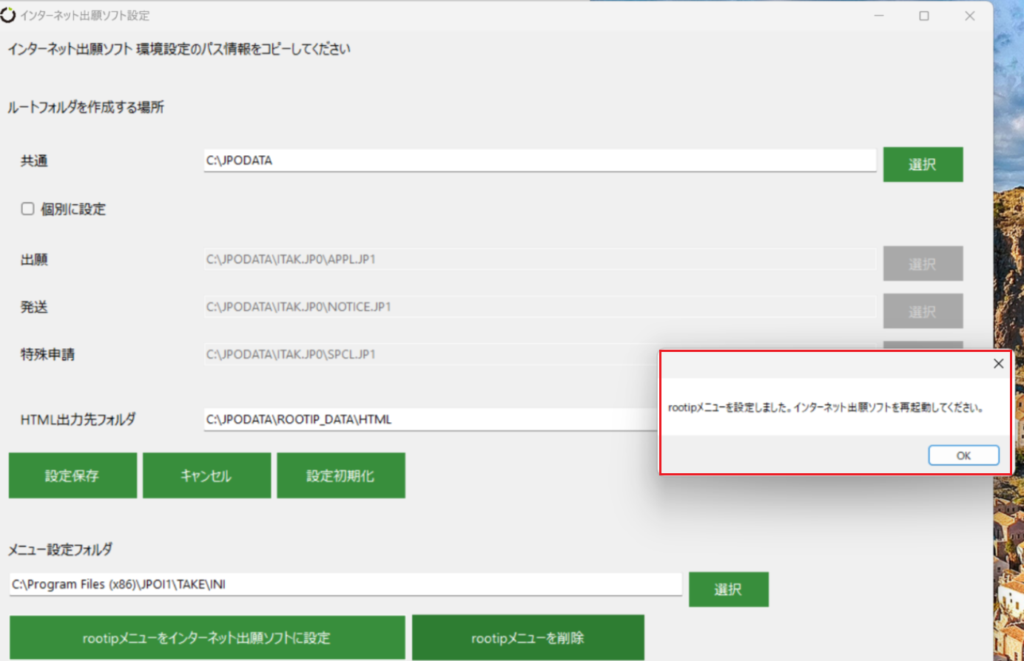
Task: Close the インターネット出願ソフト設定 window
Action: click(970, 16)
